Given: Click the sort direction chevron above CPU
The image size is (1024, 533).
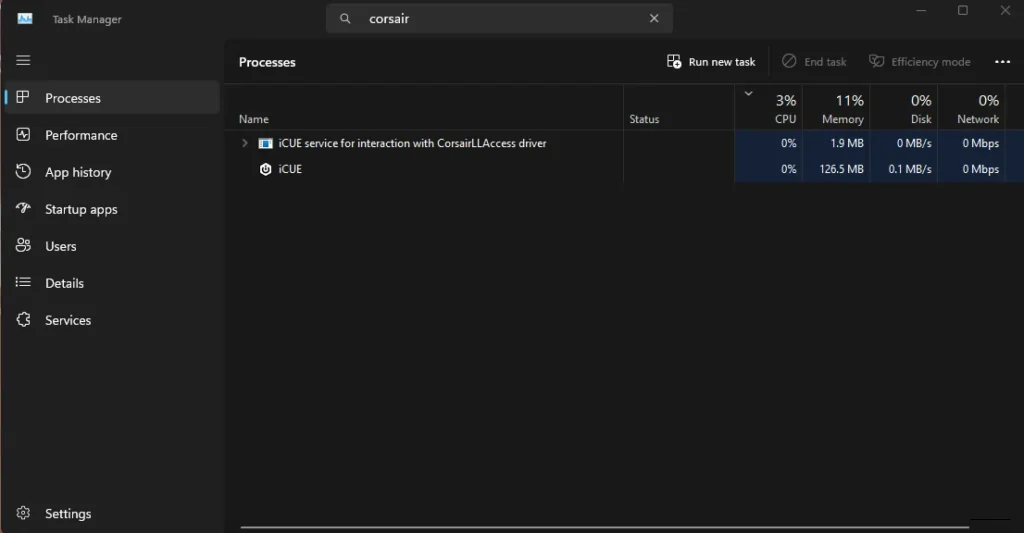Looking at the screenshot, I should (x=748, y=93).
